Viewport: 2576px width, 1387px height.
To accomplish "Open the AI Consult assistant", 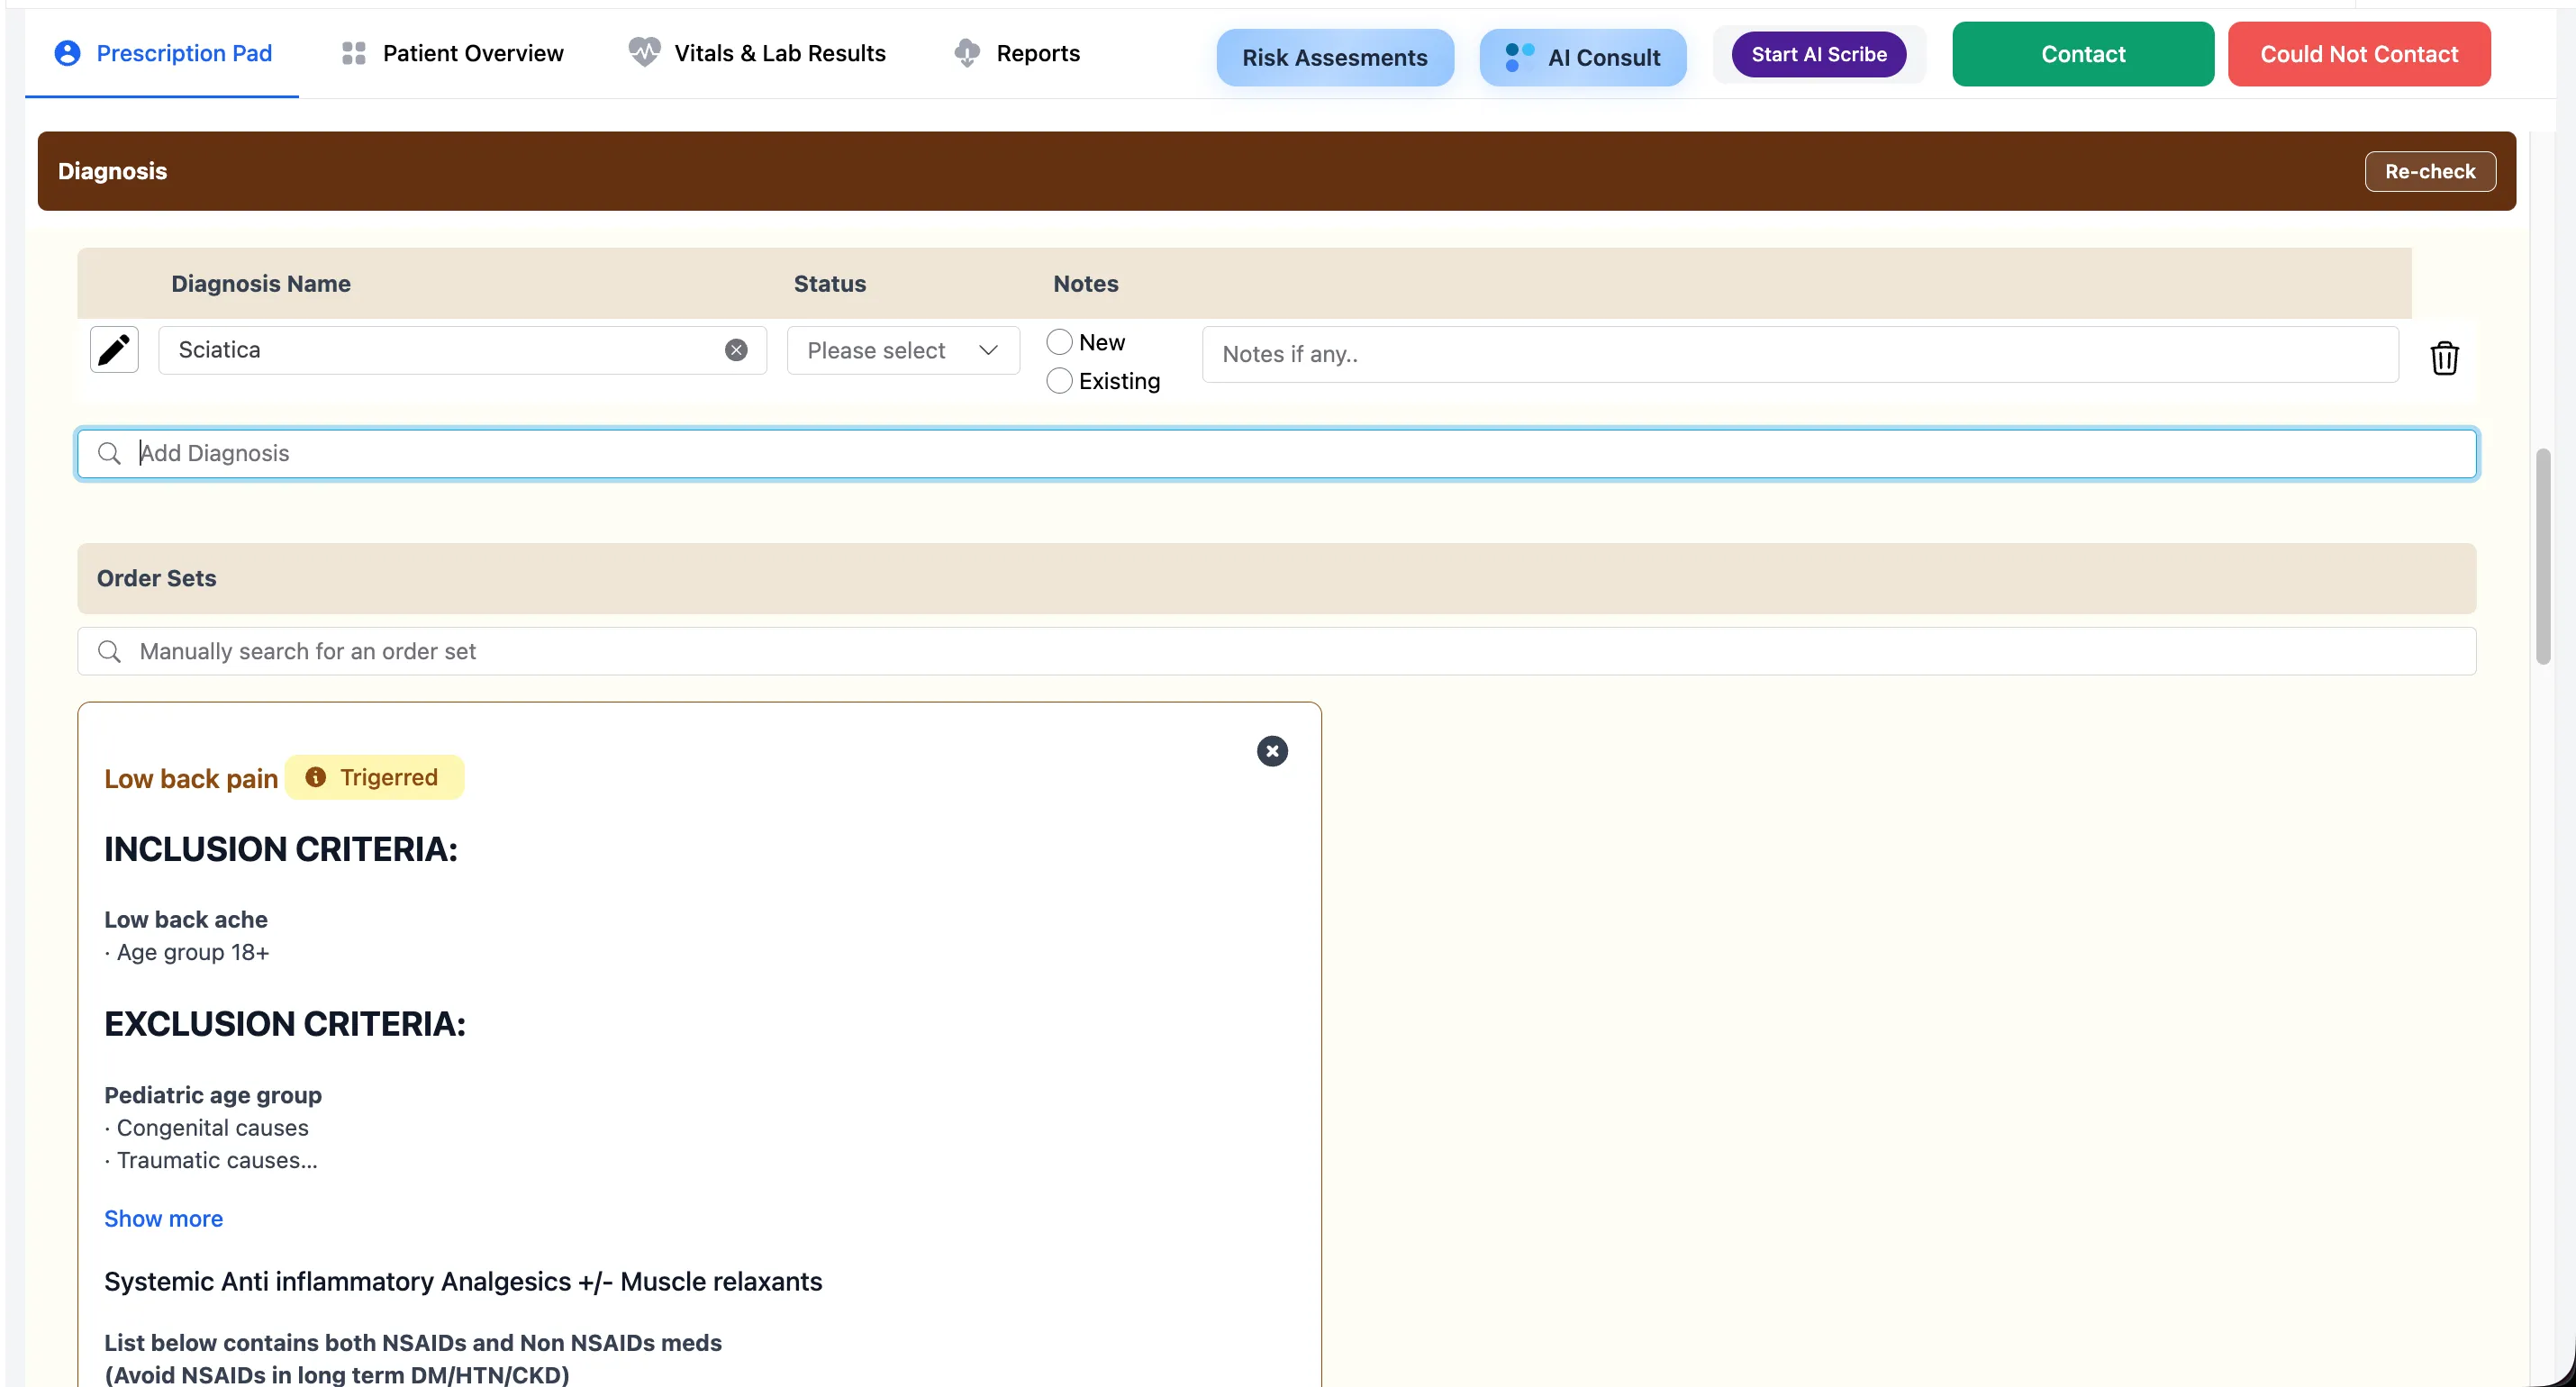I will (1583, 57).
